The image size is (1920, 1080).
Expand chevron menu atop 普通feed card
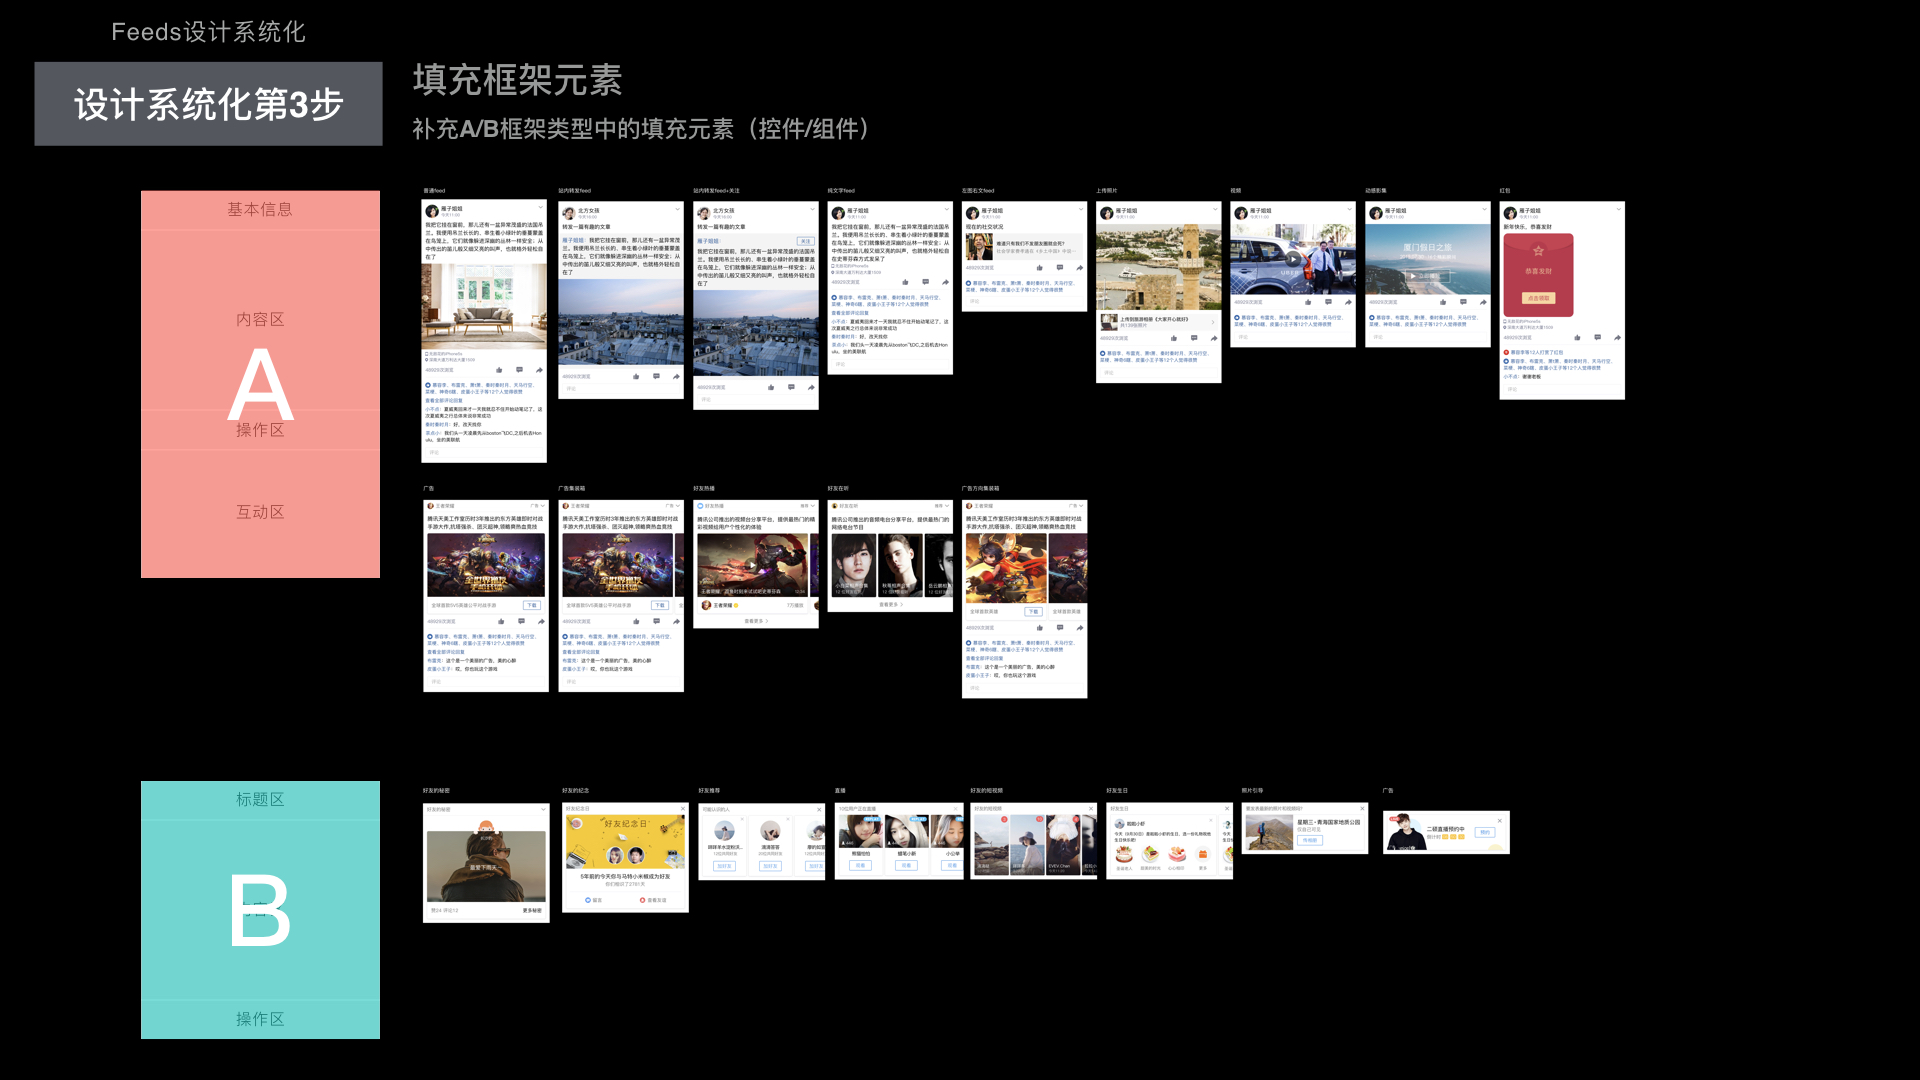540,208
